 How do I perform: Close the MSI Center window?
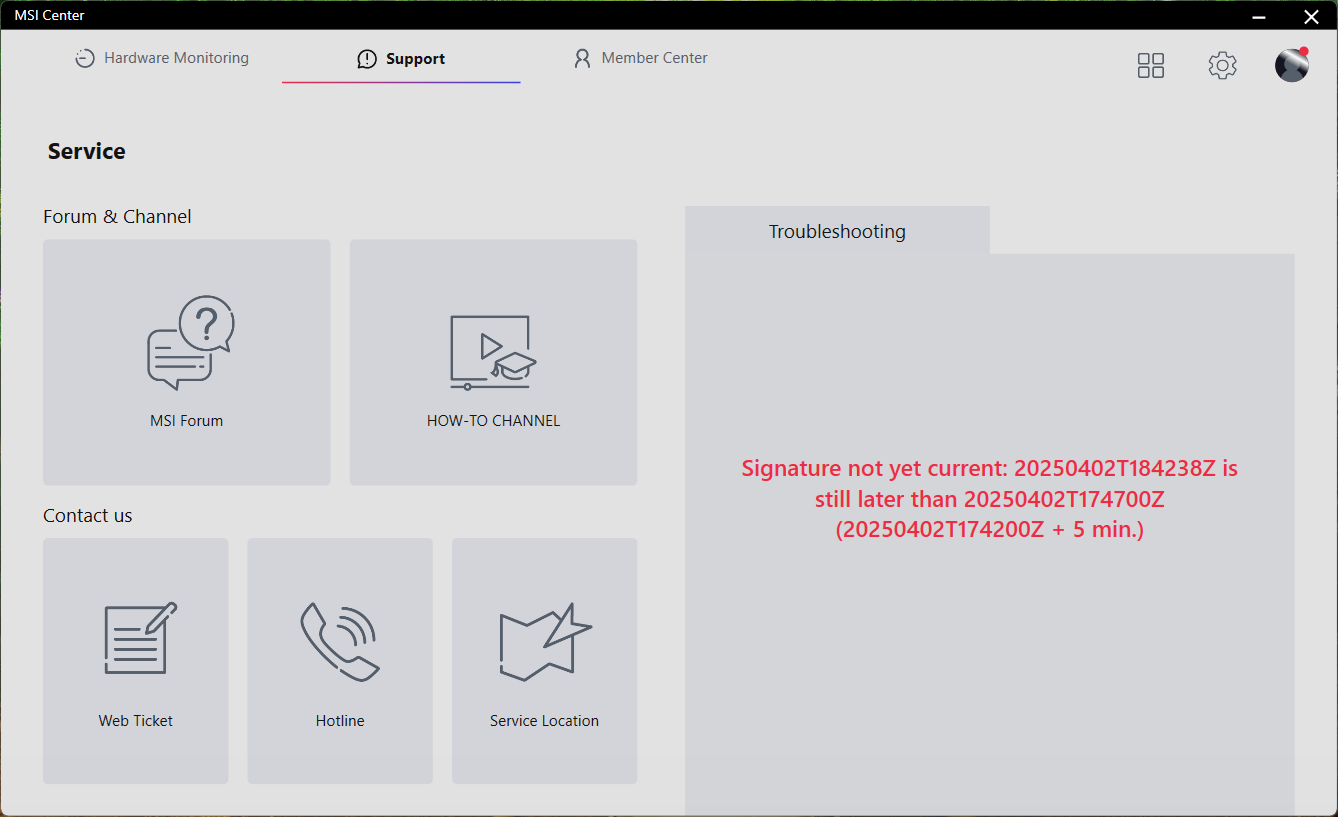pyautogui.click(x=1311, y=16)
